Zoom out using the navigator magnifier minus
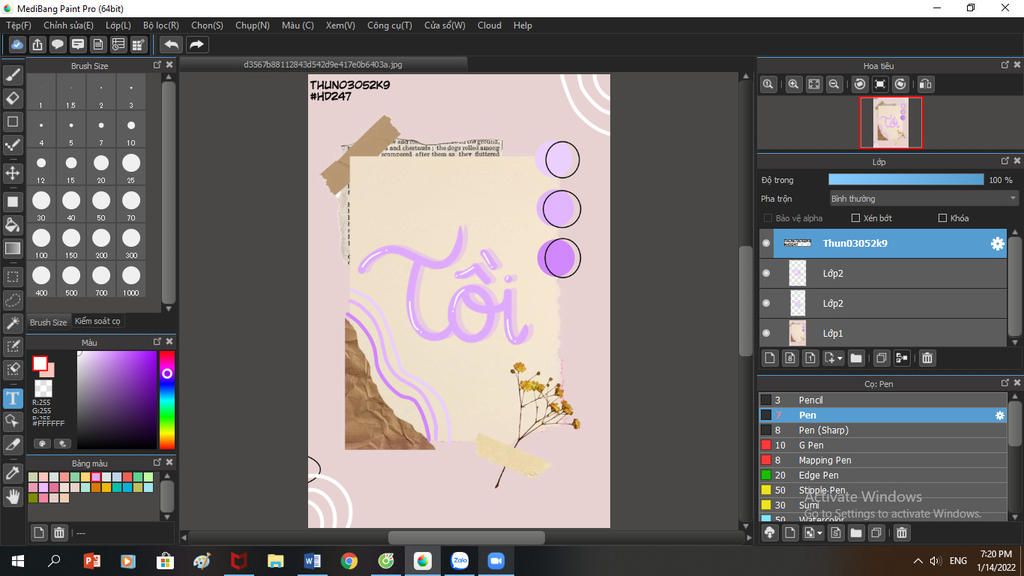 (x=834, y=84)
